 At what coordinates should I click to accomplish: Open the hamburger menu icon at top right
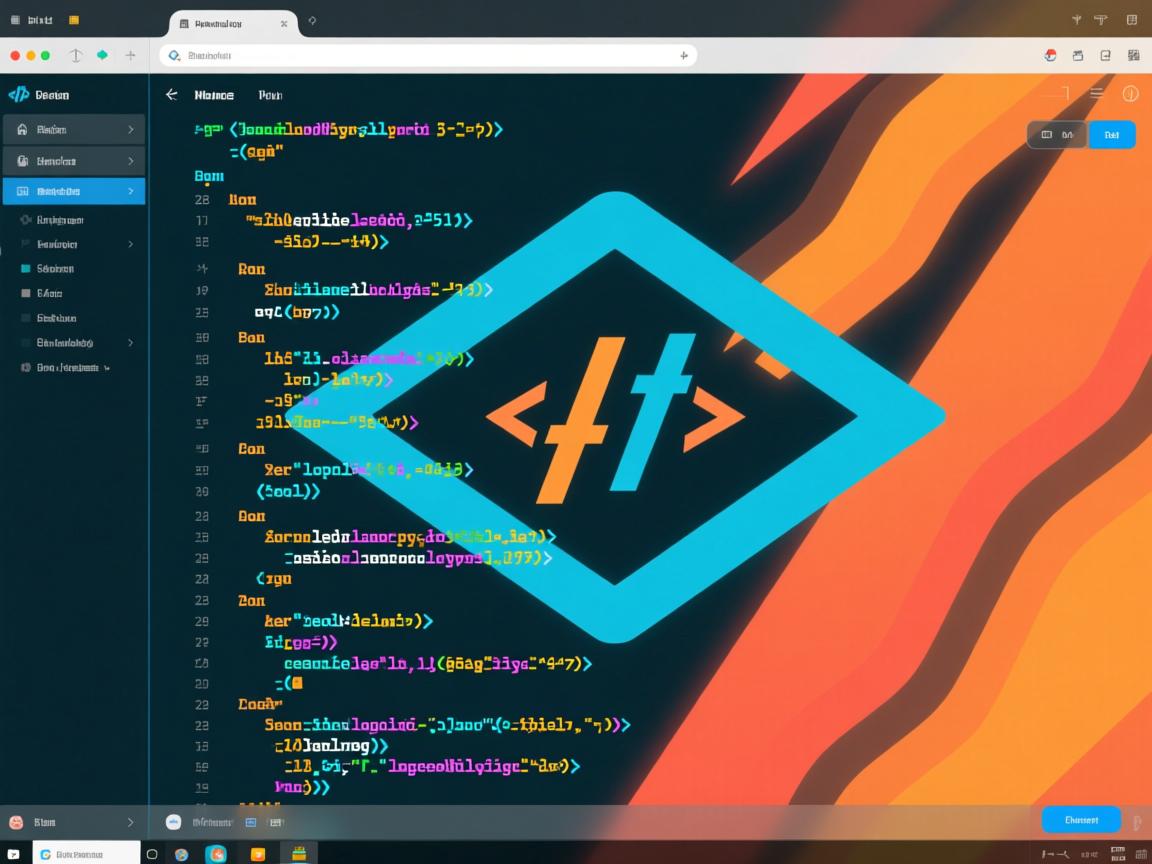(x=1097, y=93)
